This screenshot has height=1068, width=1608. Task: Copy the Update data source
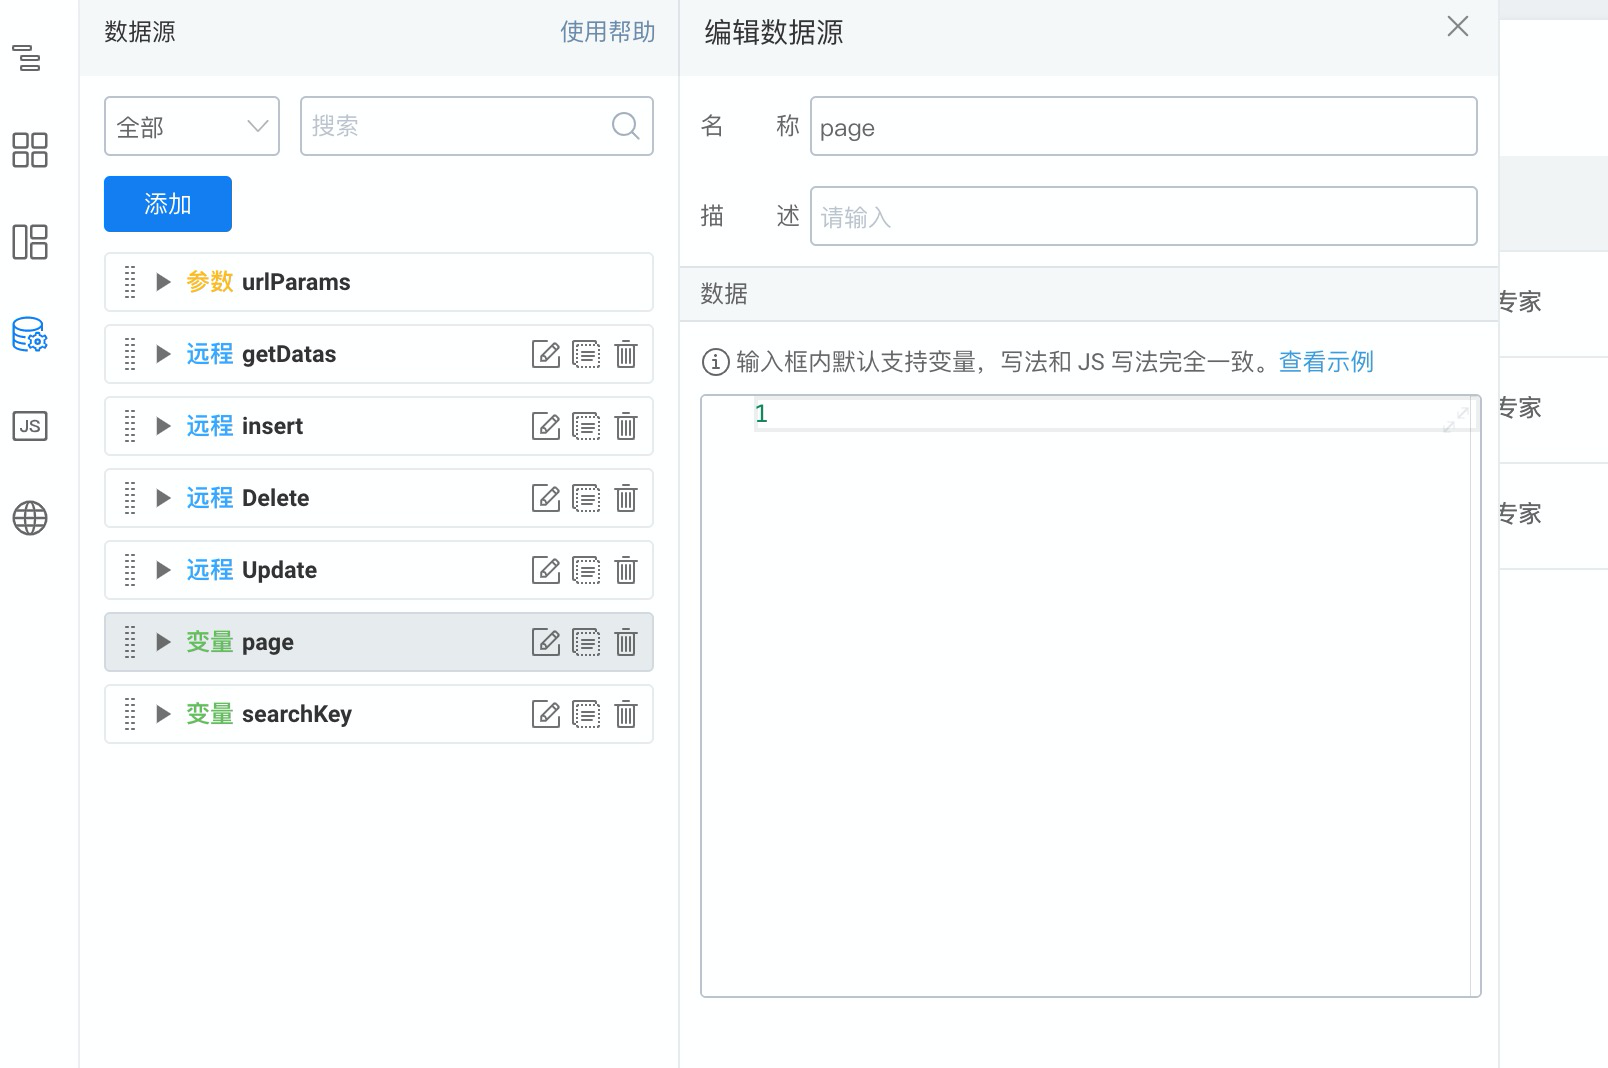point(586,570)
